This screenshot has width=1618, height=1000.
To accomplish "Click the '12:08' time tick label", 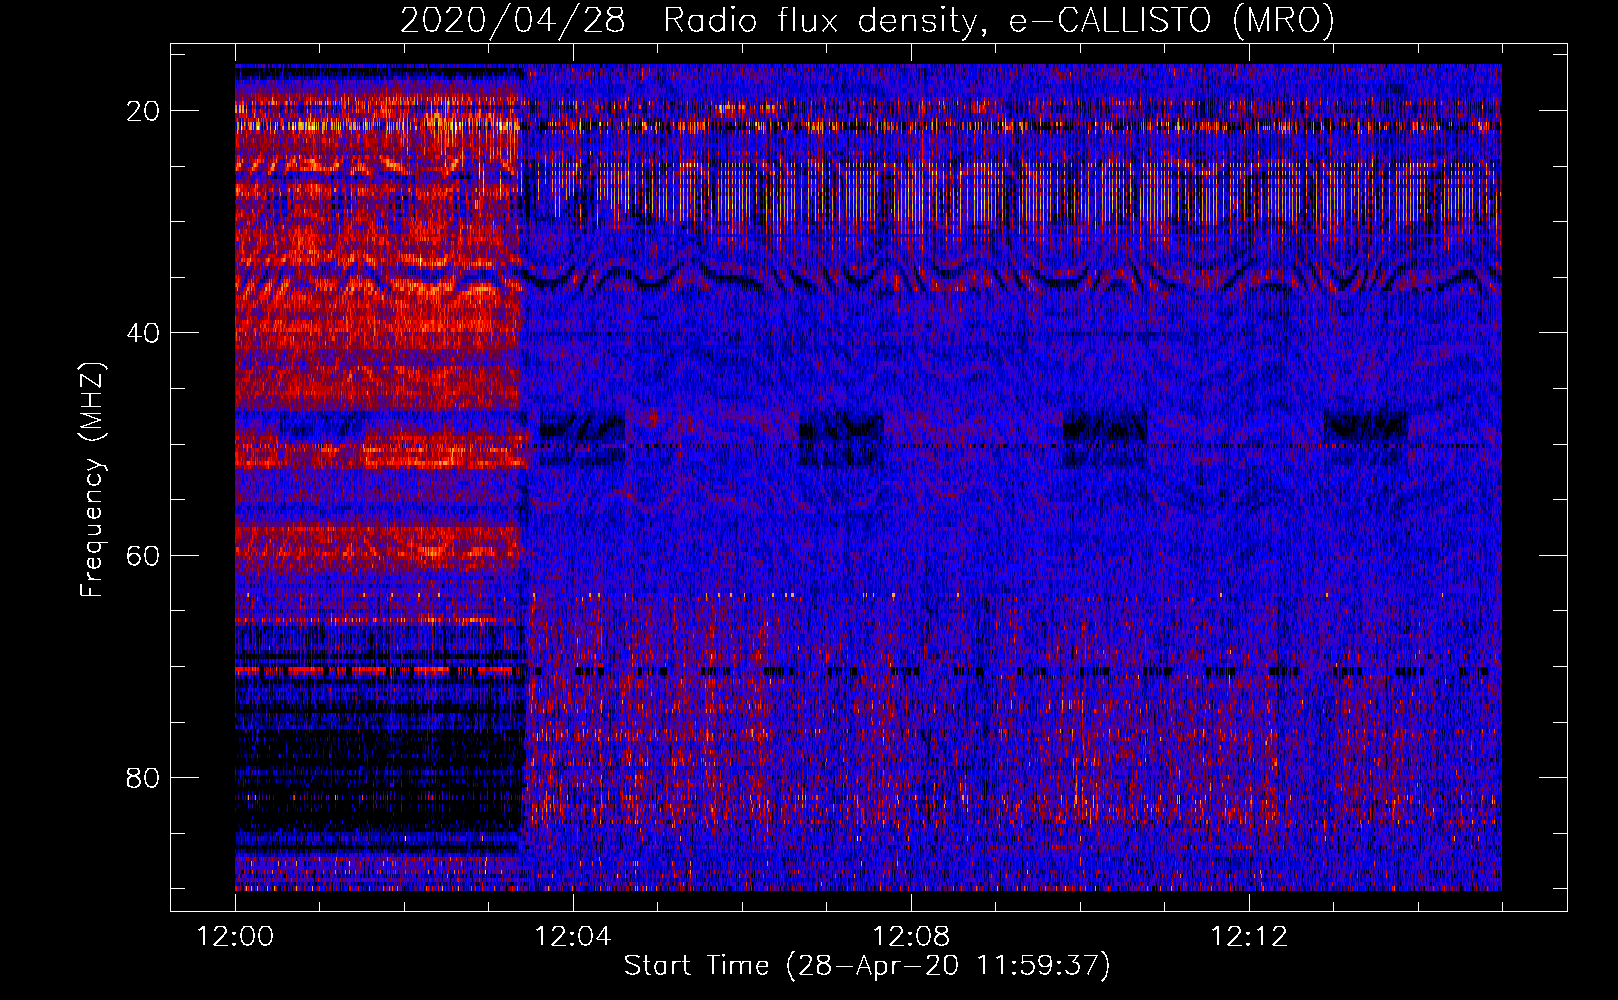I will click(x=911, y=937).
